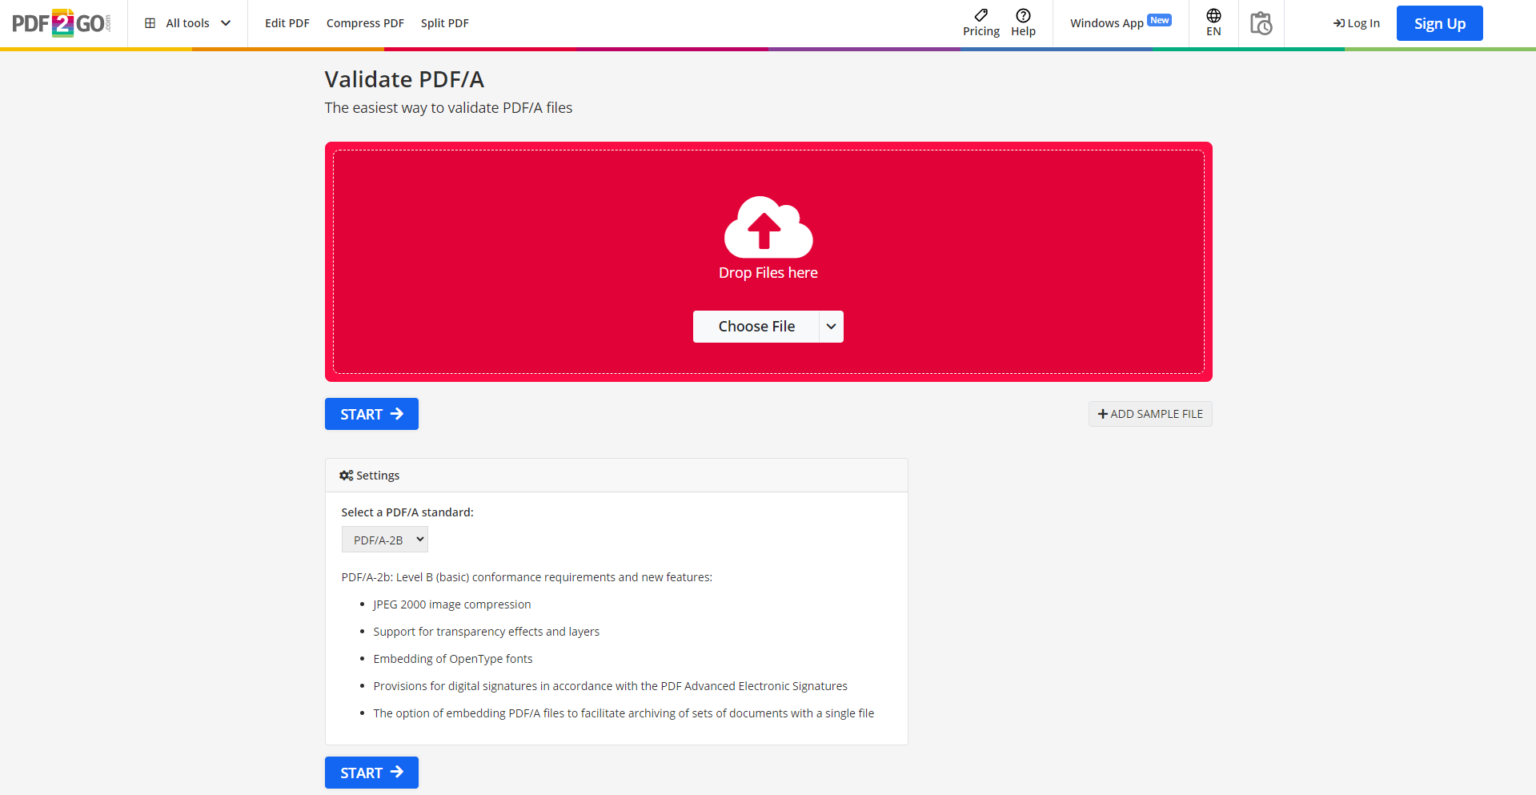Click the Sign Up button
1536x795 pixels.
(1439, 22)
